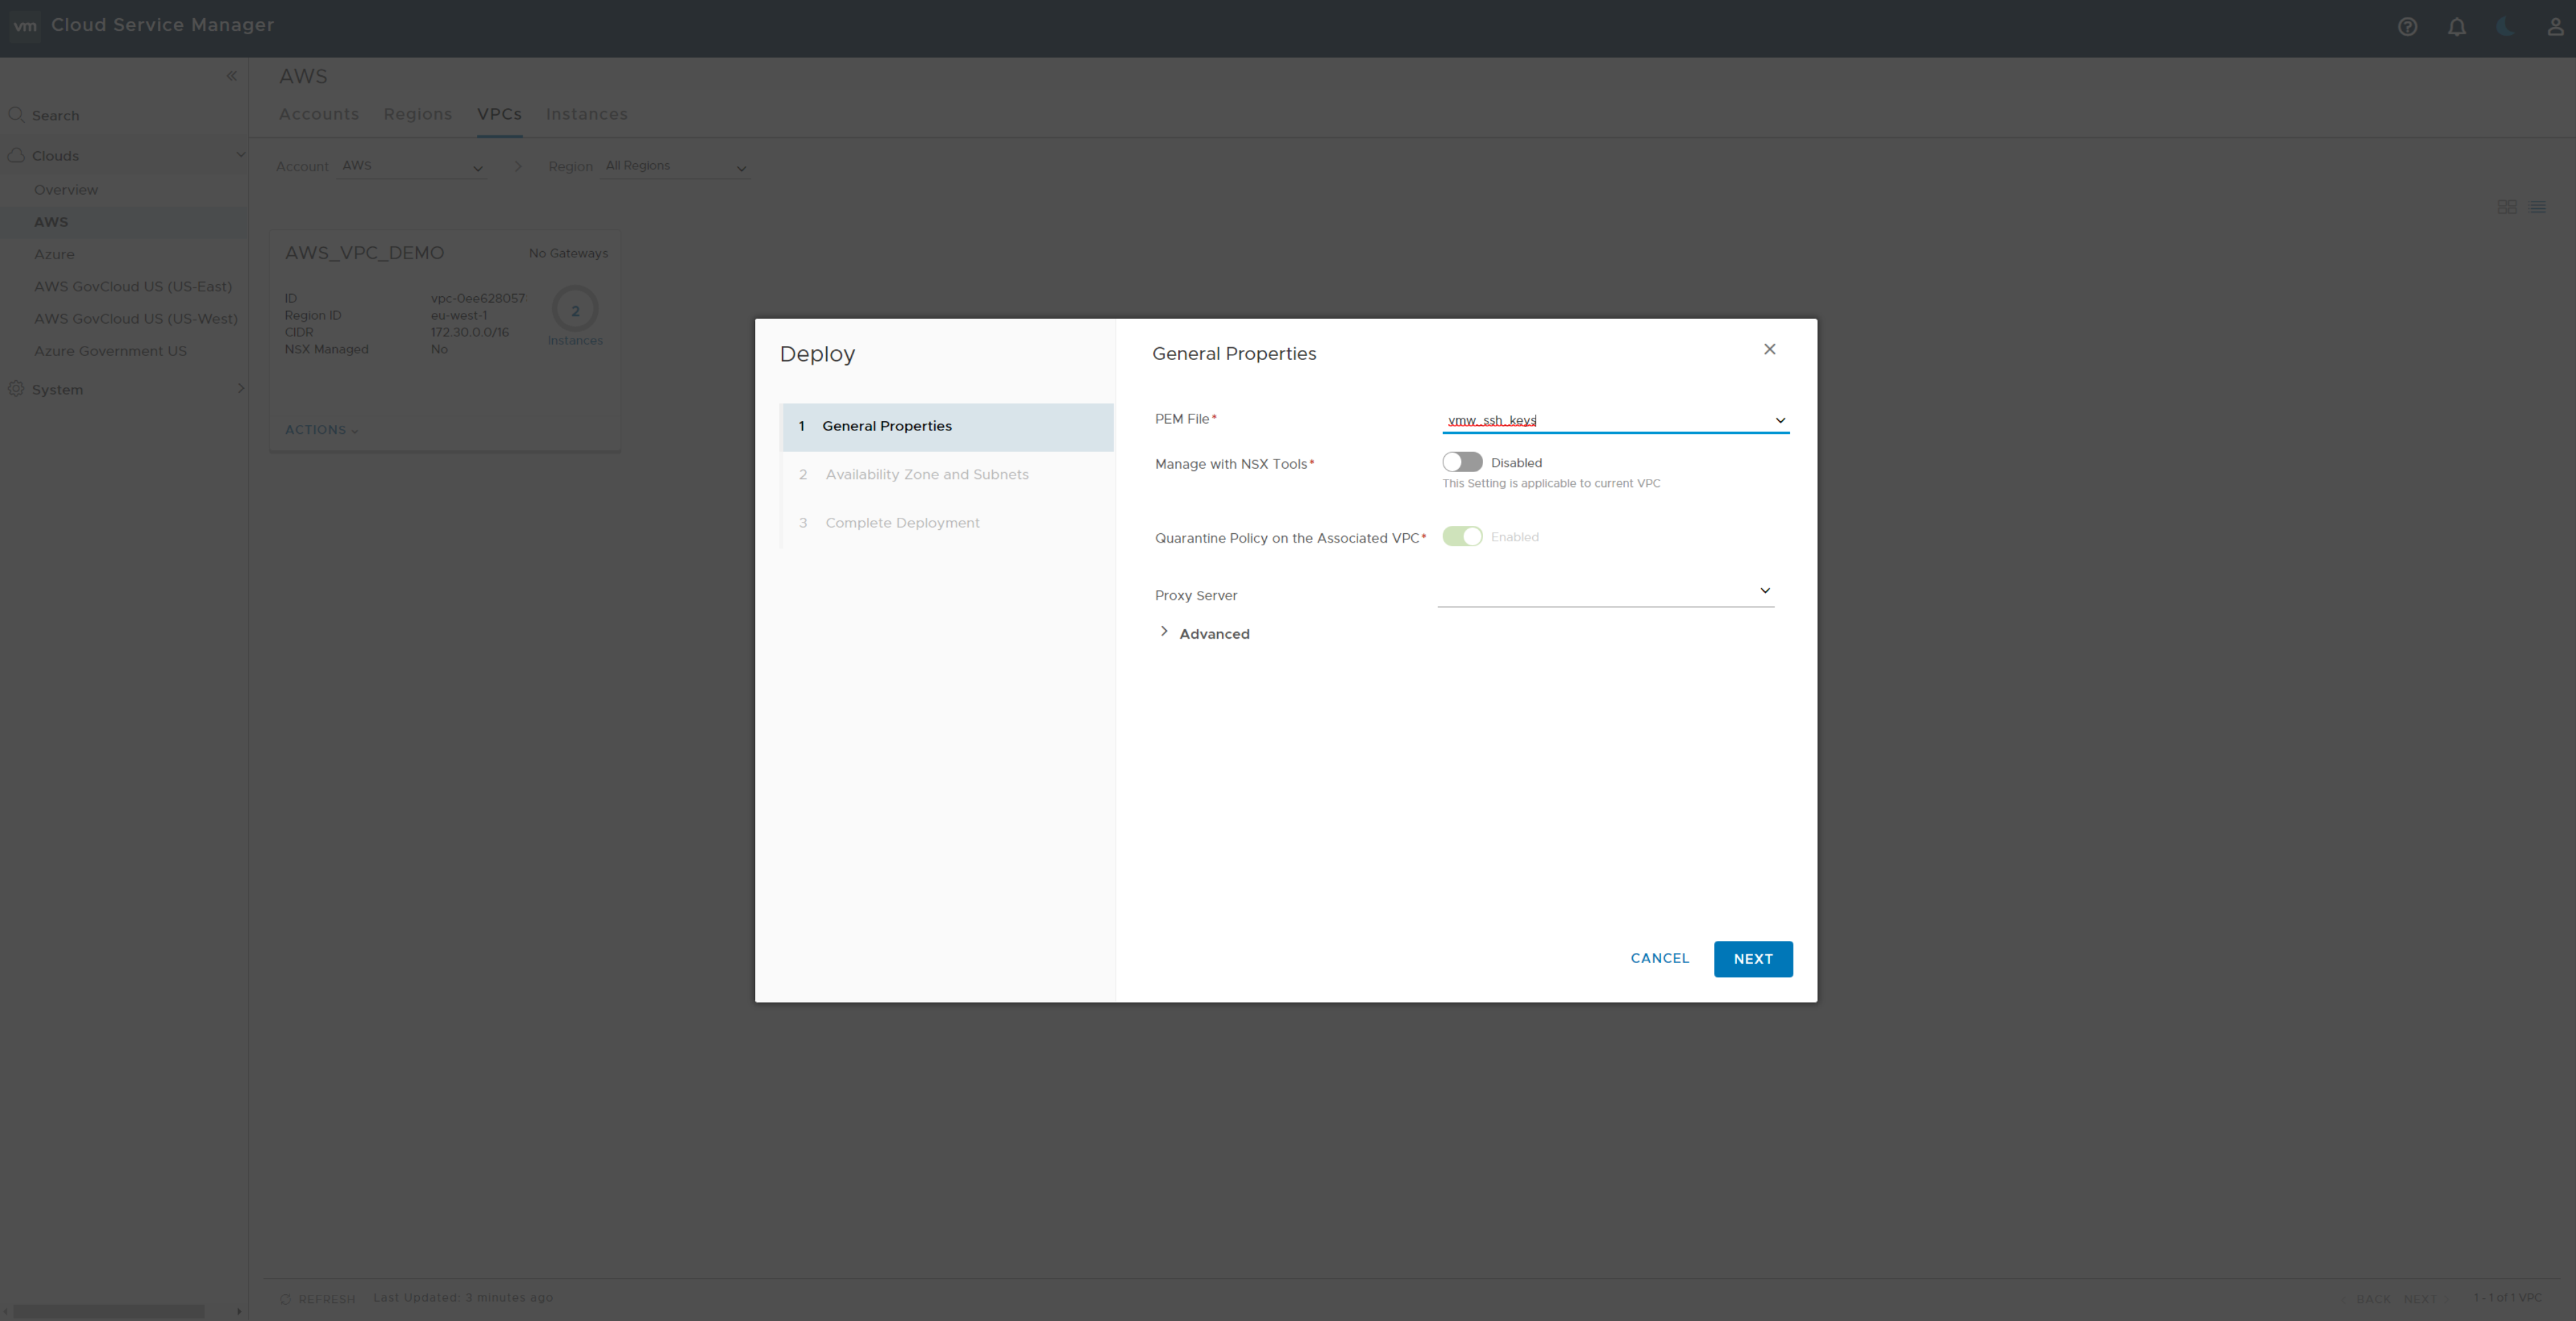
Task: Open the help icon in top bar
Action: point(2407,27)
